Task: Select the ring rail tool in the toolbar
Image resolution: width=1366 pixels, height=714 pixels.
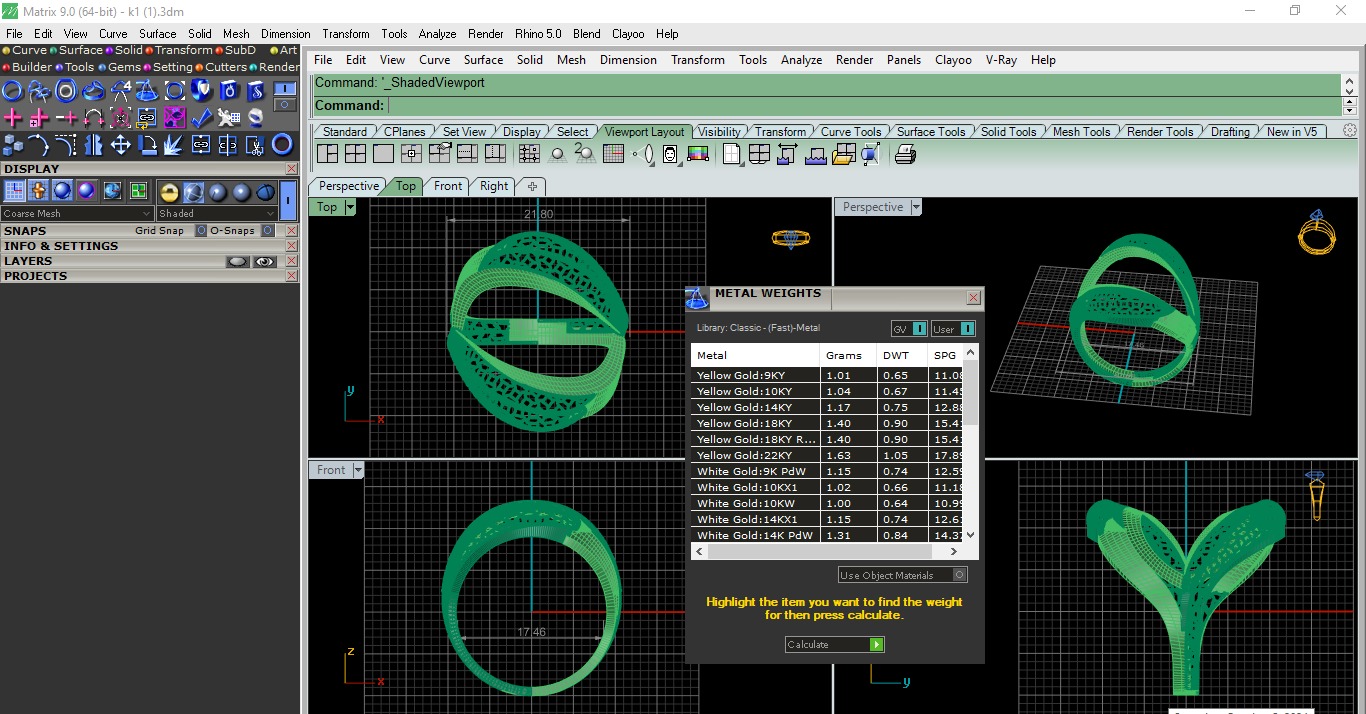Action: click(x=12, y=91)
